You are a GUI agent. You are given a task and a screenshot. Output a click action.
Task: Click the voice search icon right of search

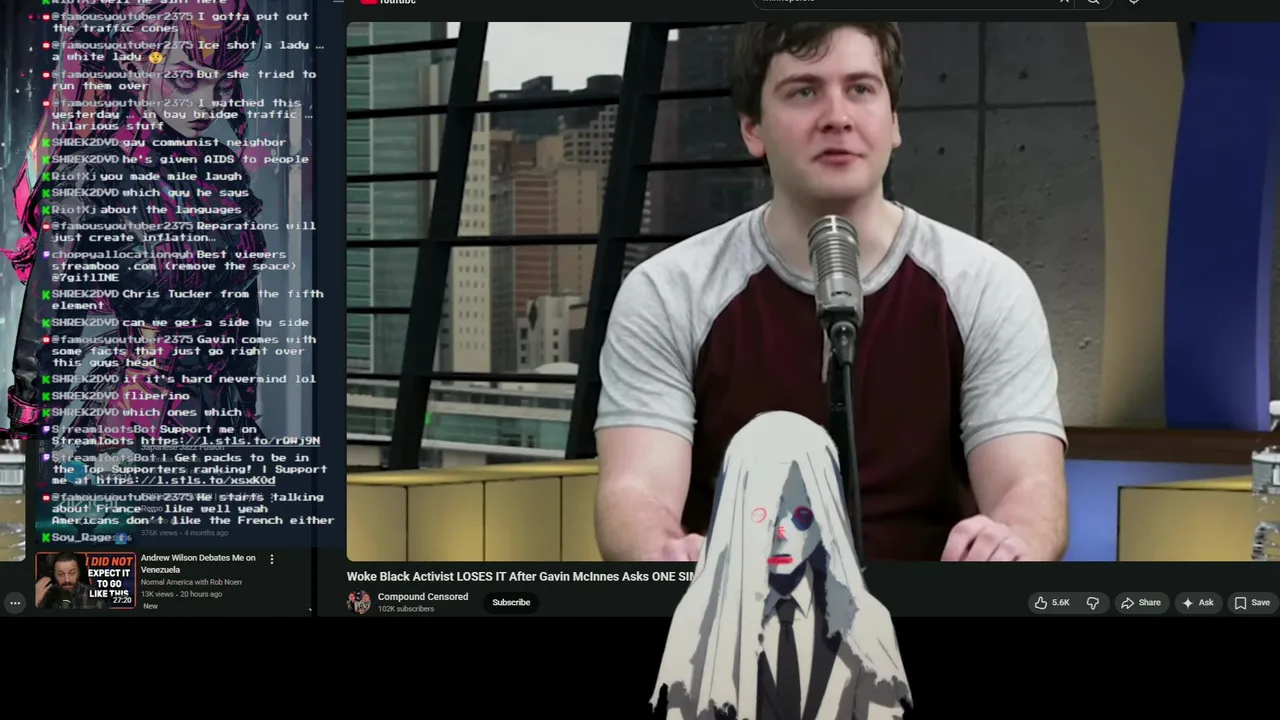[x=1133, y=2]
